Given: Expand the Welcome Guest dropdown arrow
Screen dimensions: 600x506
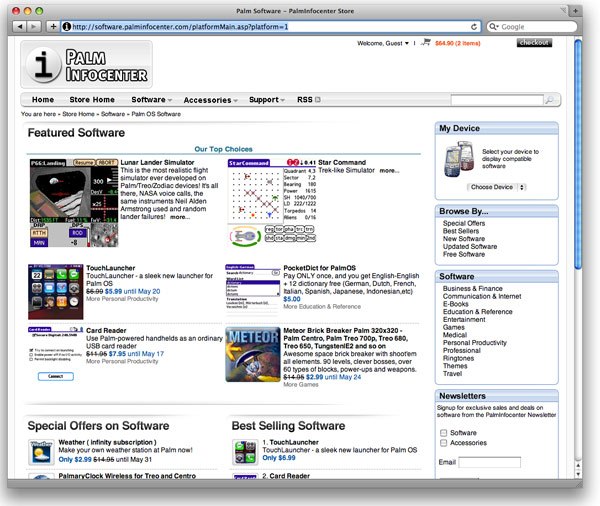Looking at the screenshot, I should tap(412, 44).
